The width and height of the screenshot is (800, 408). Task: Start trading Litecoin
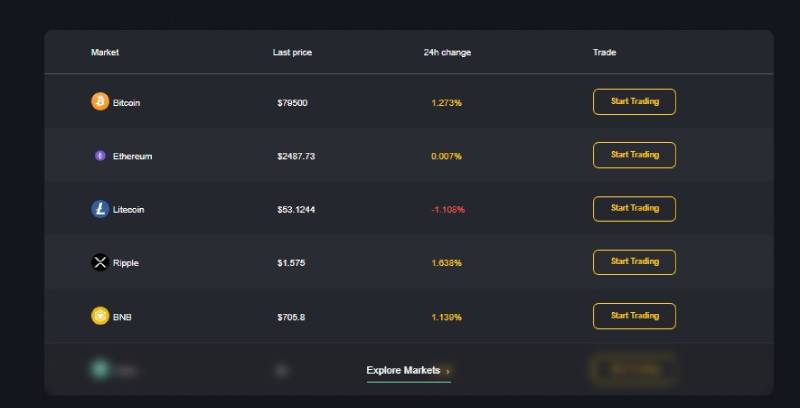pyautogui.click(x=634, y=209)
